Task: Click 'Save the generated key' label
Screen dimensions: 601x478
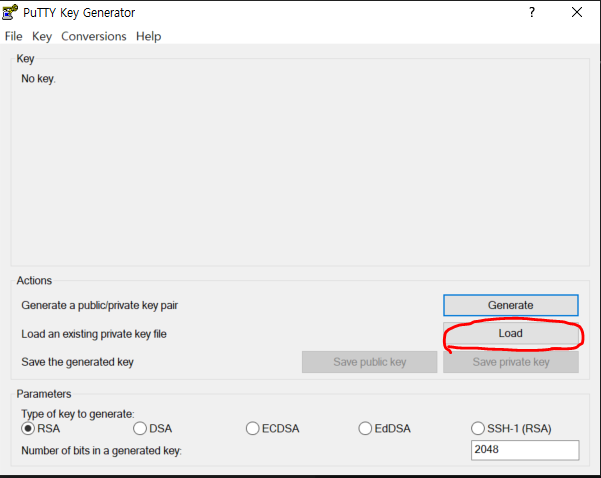Action: pyautogui.click(x=77, y=362)
